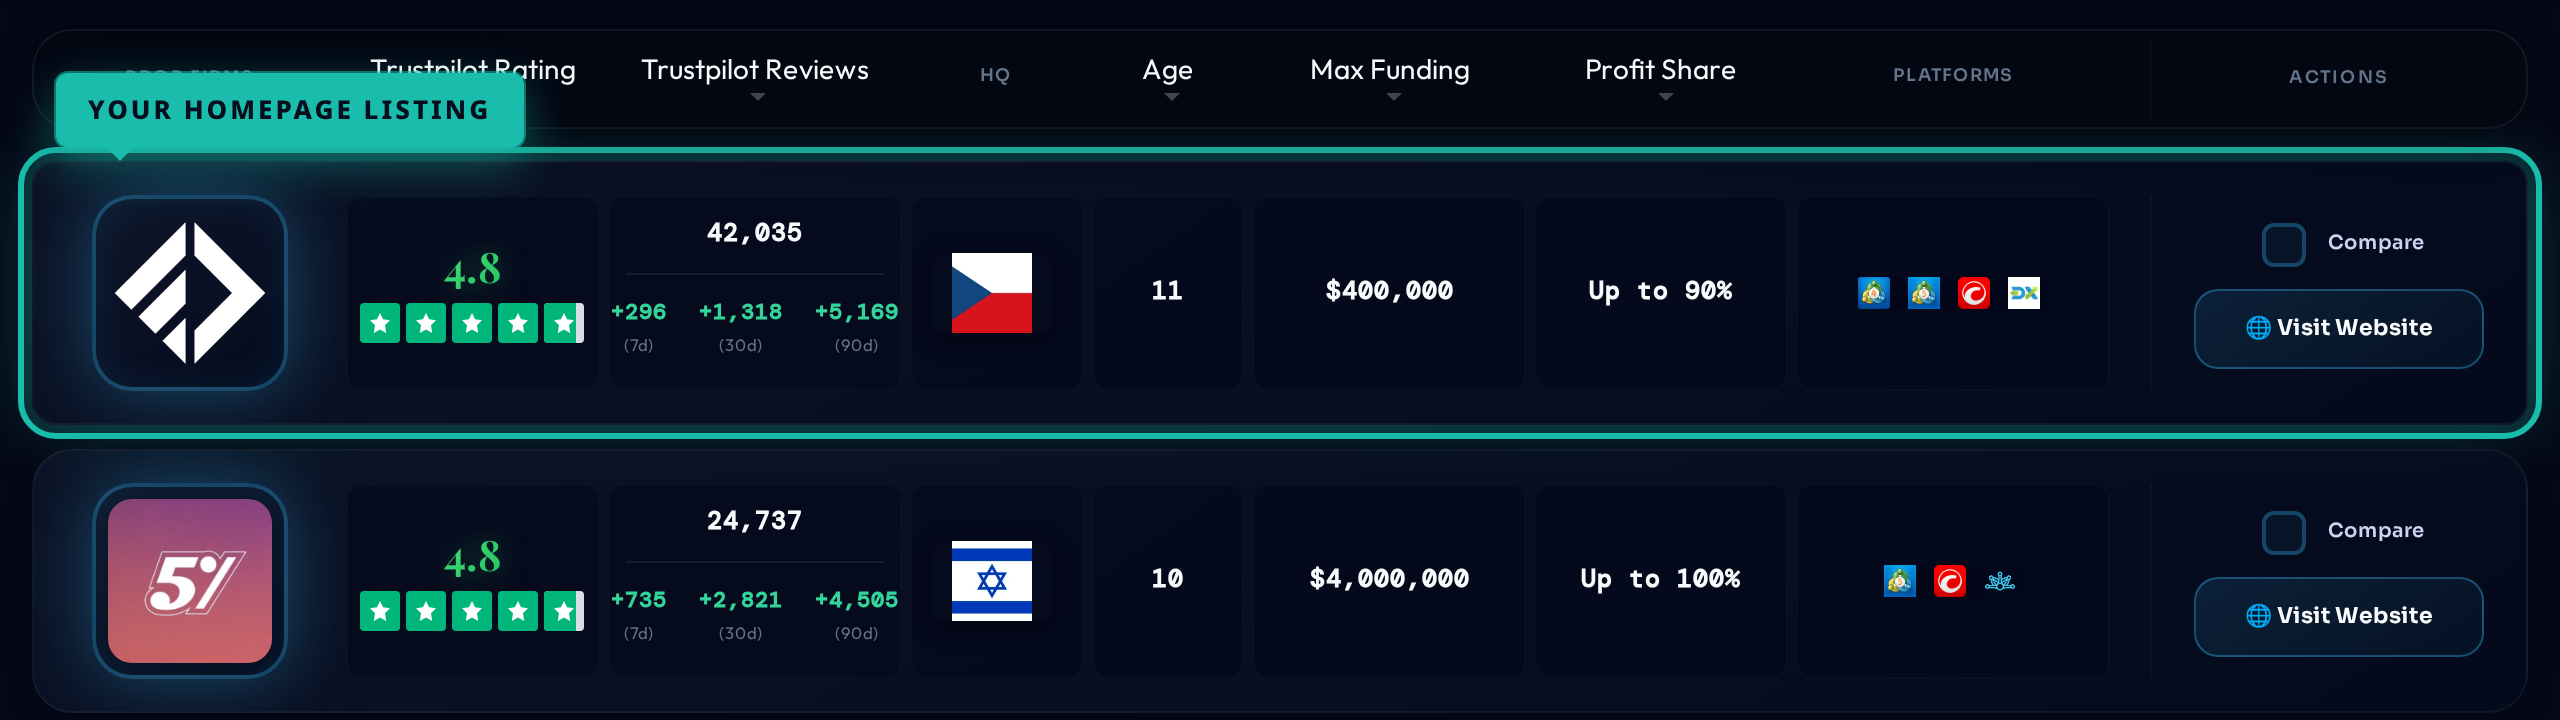
Task: Click the Your Homepage Listing label
Action: [289, 110]
